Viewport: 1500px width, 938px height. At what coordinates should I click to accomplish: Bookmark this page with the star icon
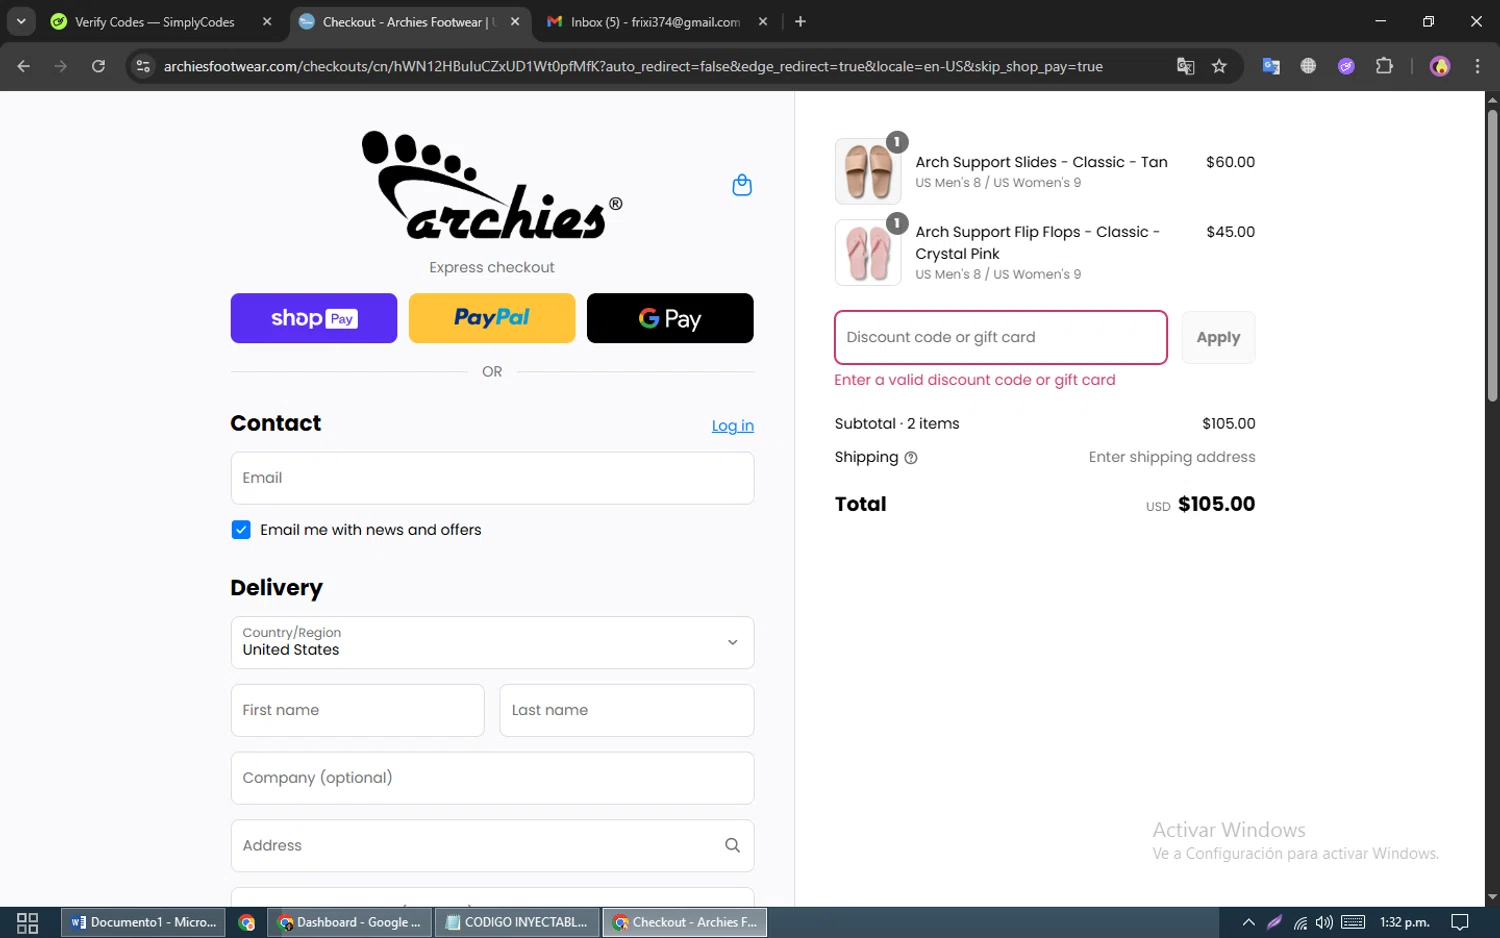(1219, 66)
